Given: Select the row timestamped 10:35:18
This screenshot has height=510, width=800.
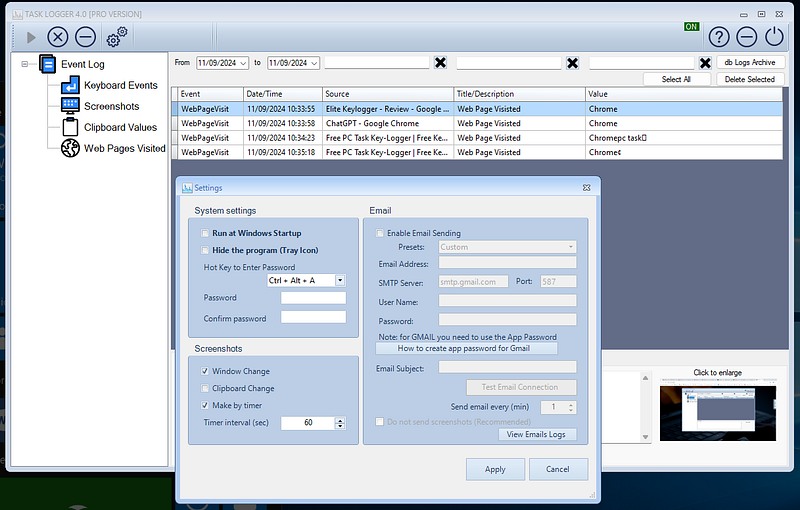Looking at the screenshot, I should 477,152.
